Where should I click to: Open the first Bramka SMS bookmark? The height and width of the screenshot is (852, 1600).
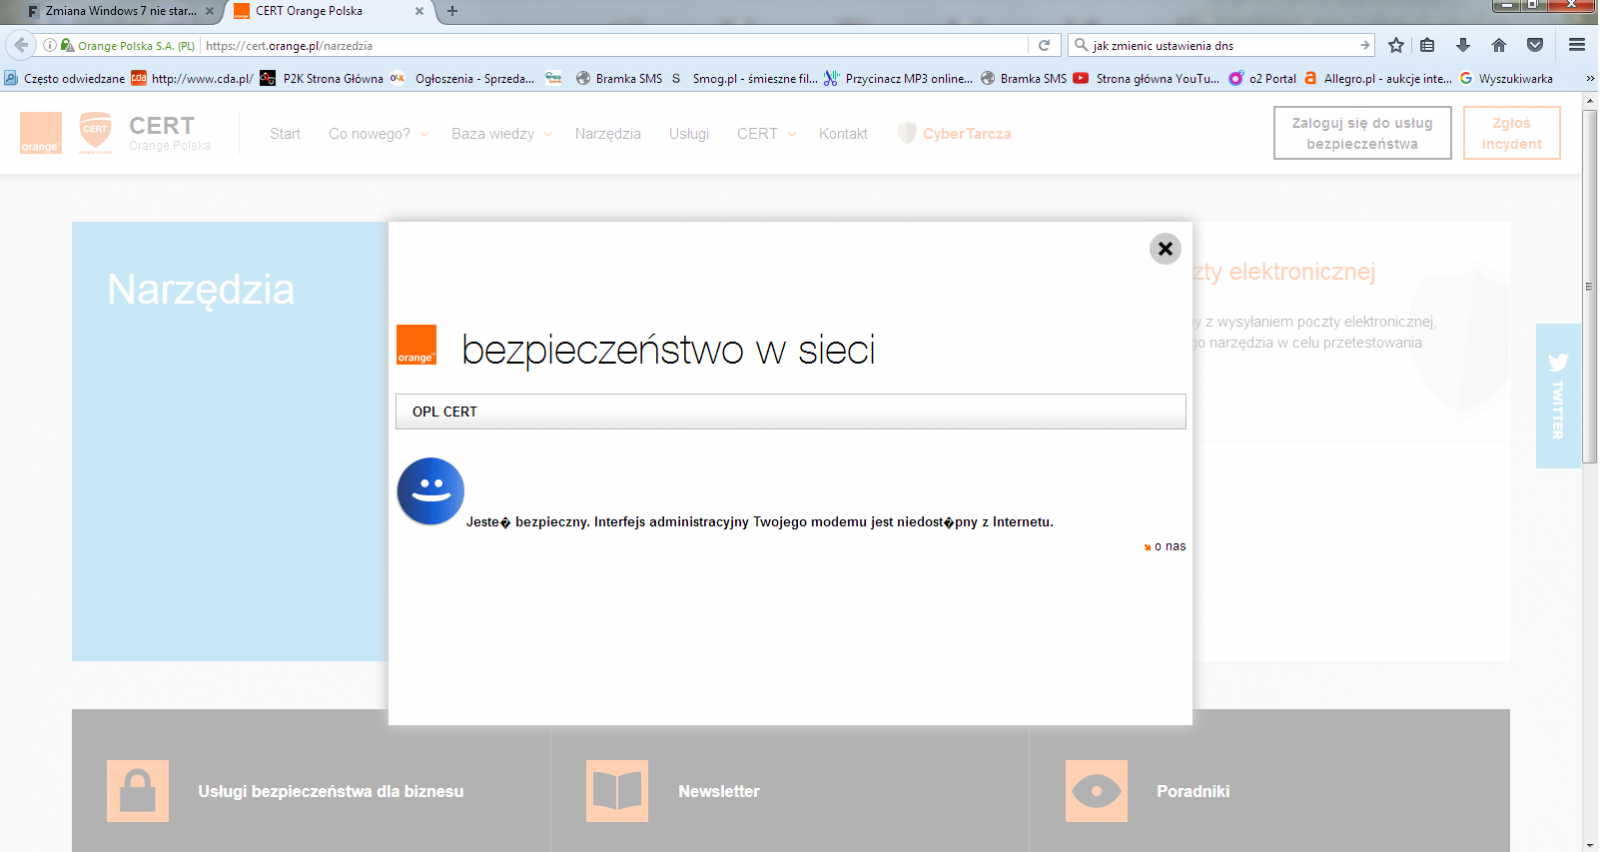click(x=619, y=78)
